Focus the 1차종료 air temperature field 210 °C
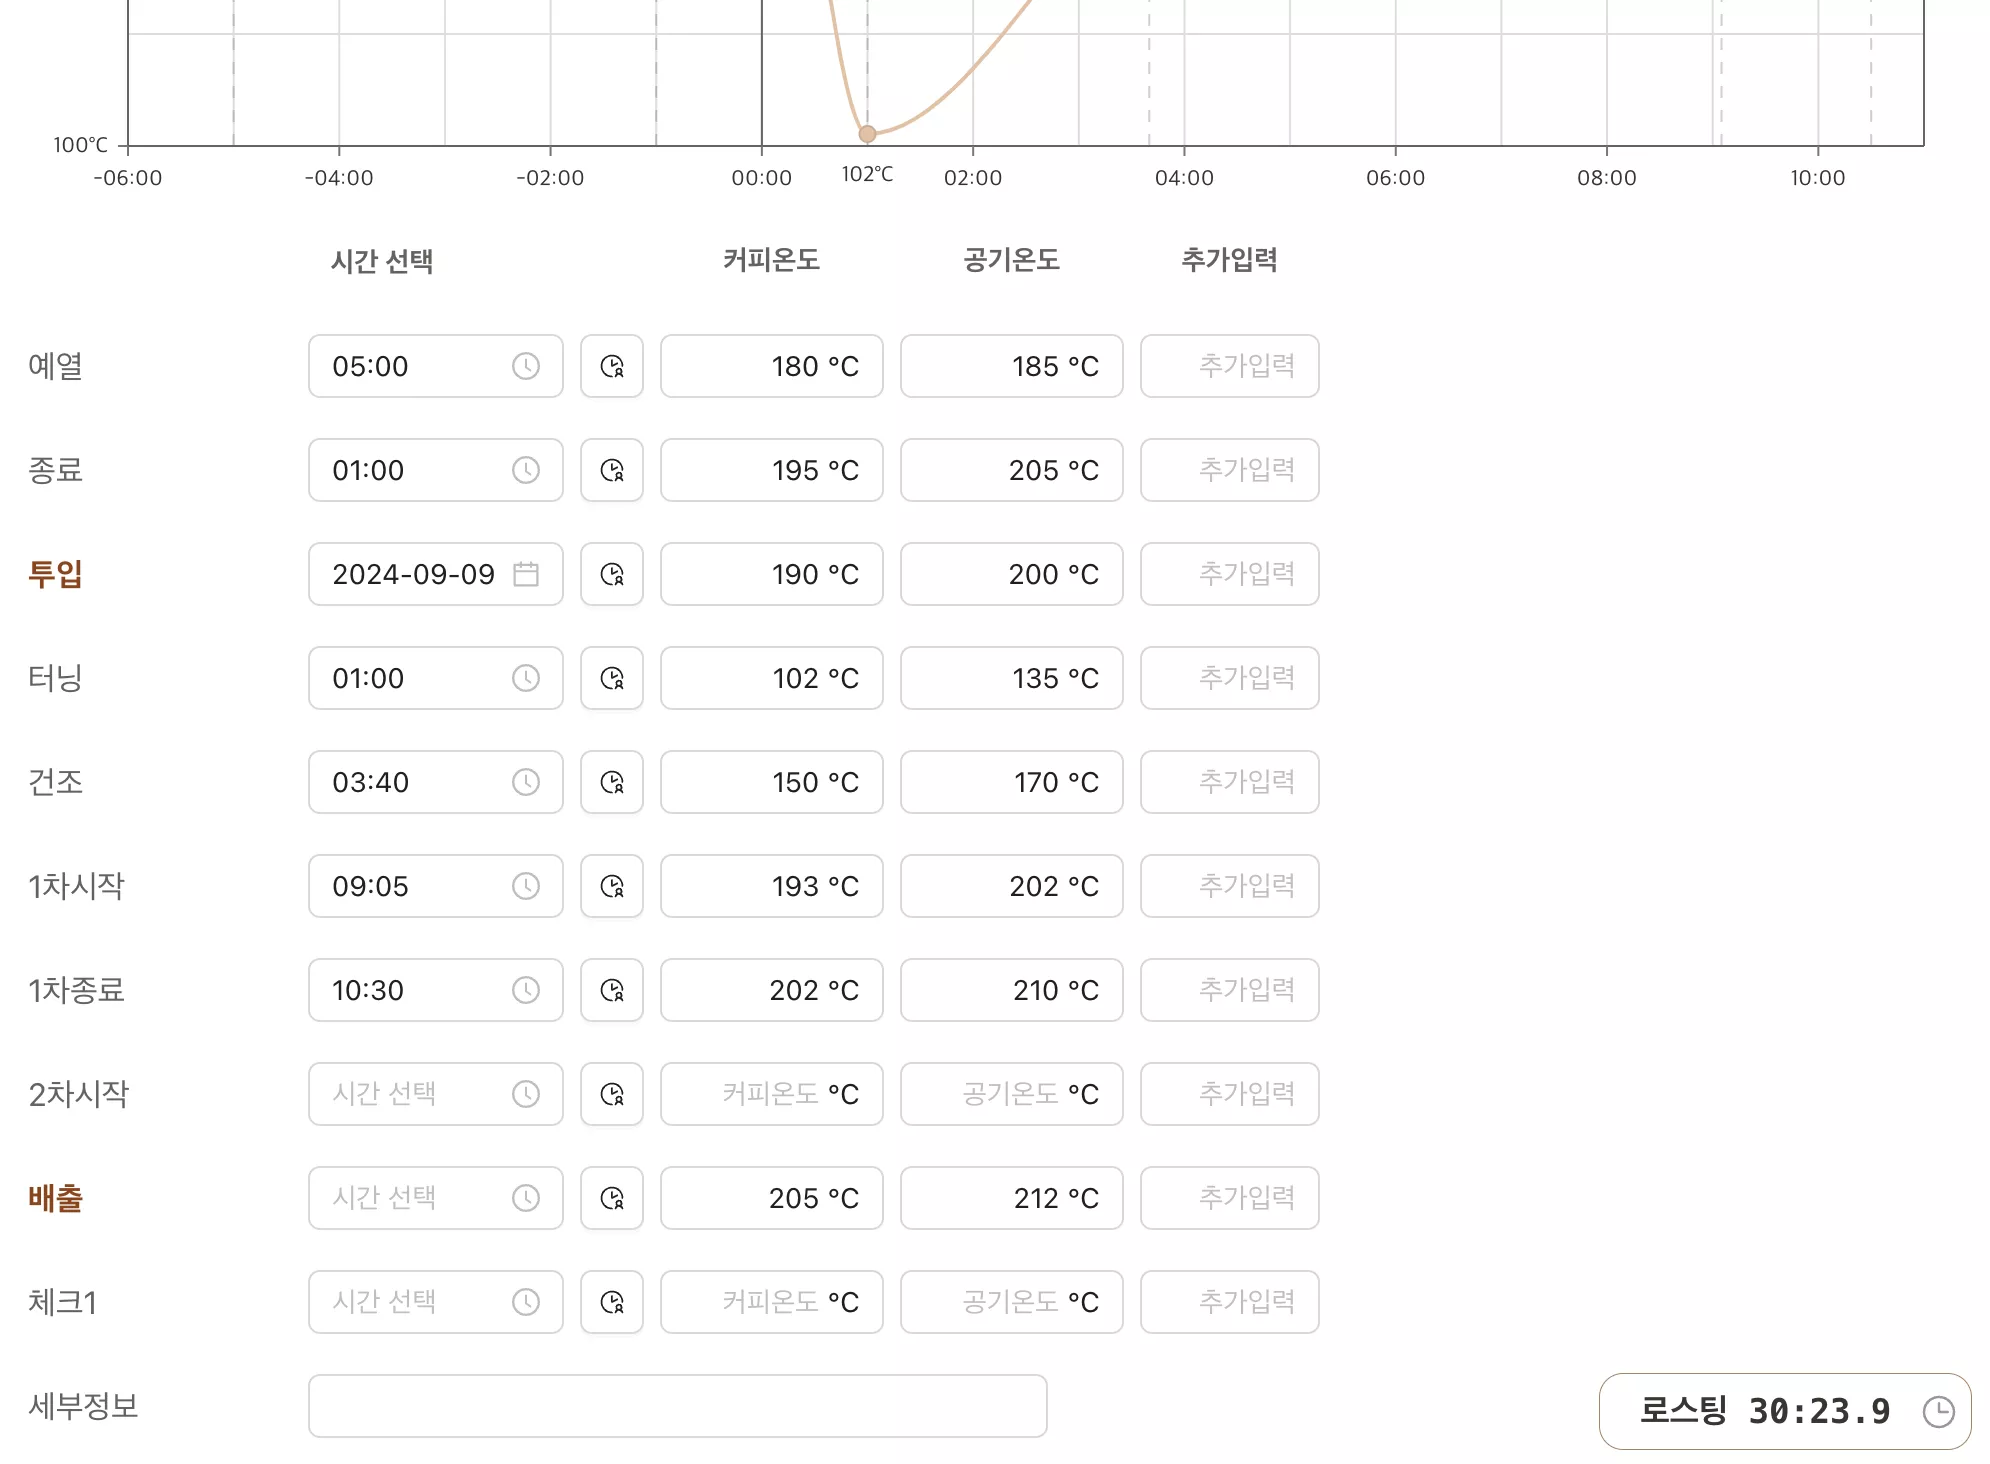Image resolution: width=1990 pixels, height=1464 pixels. coord(1012,990)
